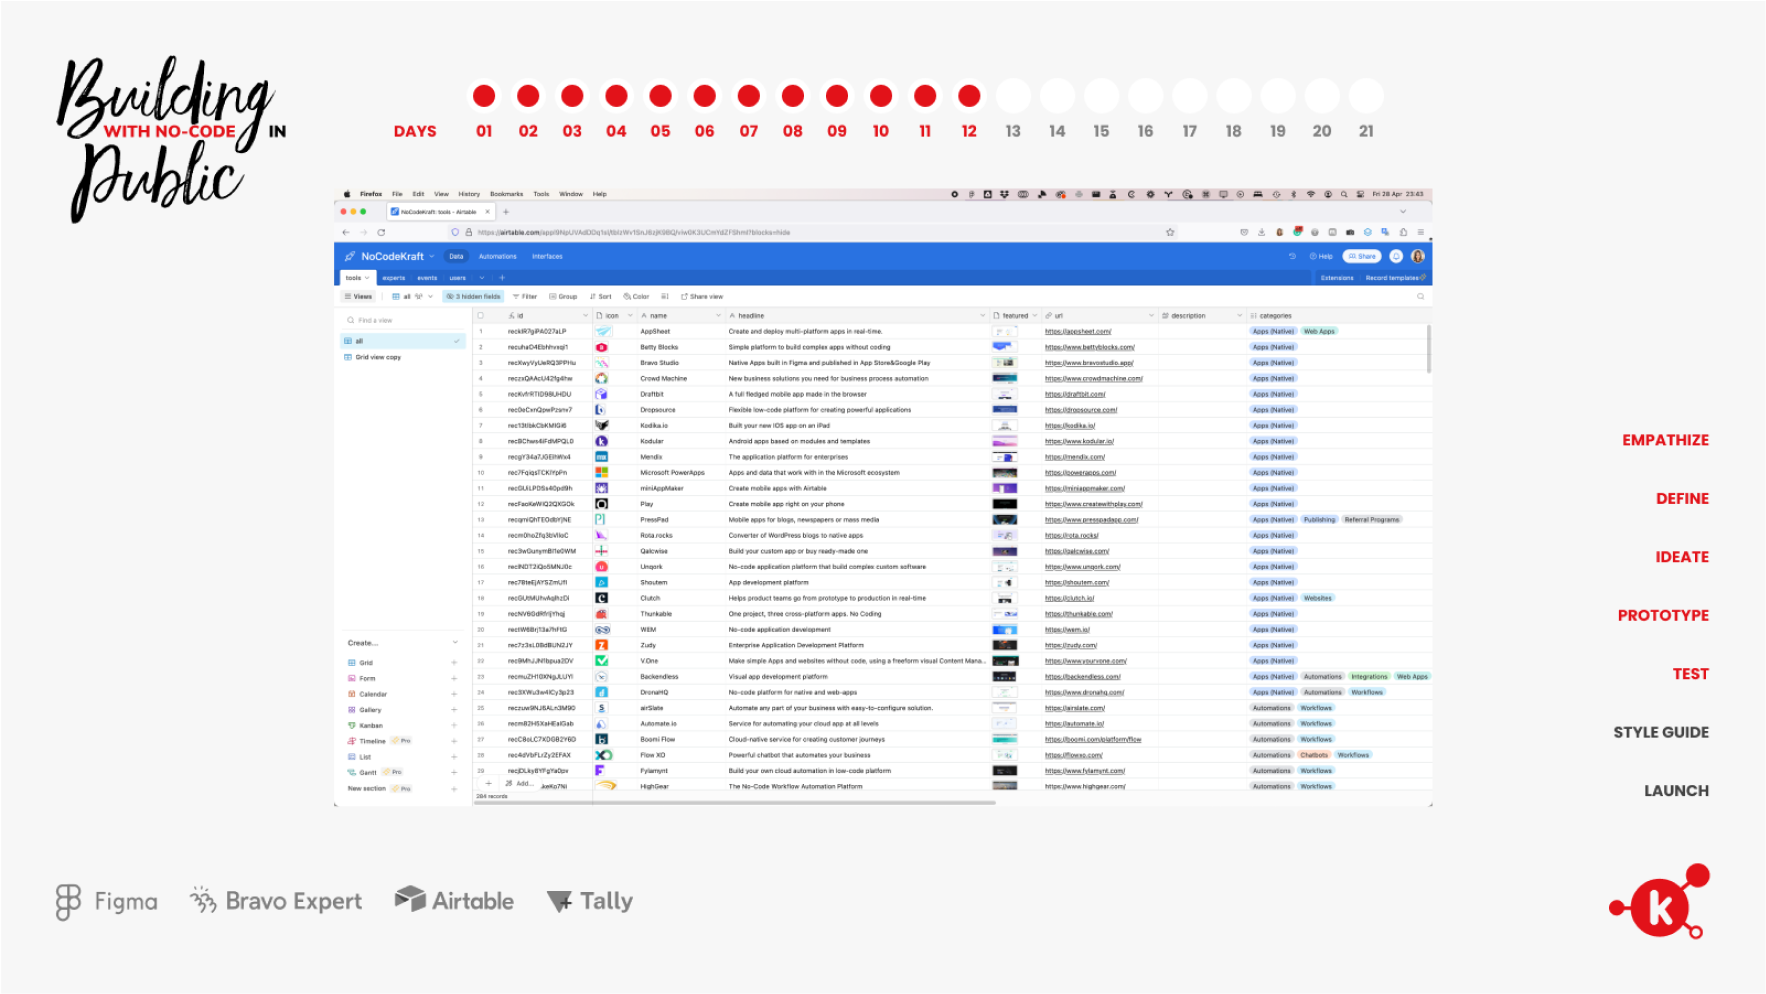Open Airtable Help
This screenshot has width=1766, height=994.
point(1321,256)
